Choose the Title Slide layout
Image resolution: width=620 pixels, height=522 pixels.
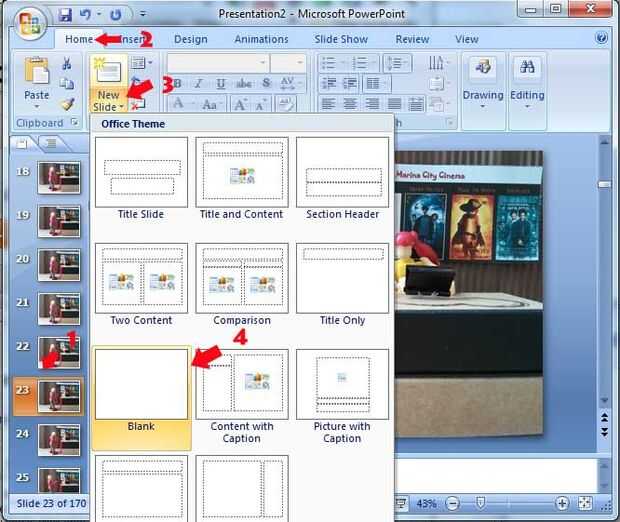tap(141, 179)
